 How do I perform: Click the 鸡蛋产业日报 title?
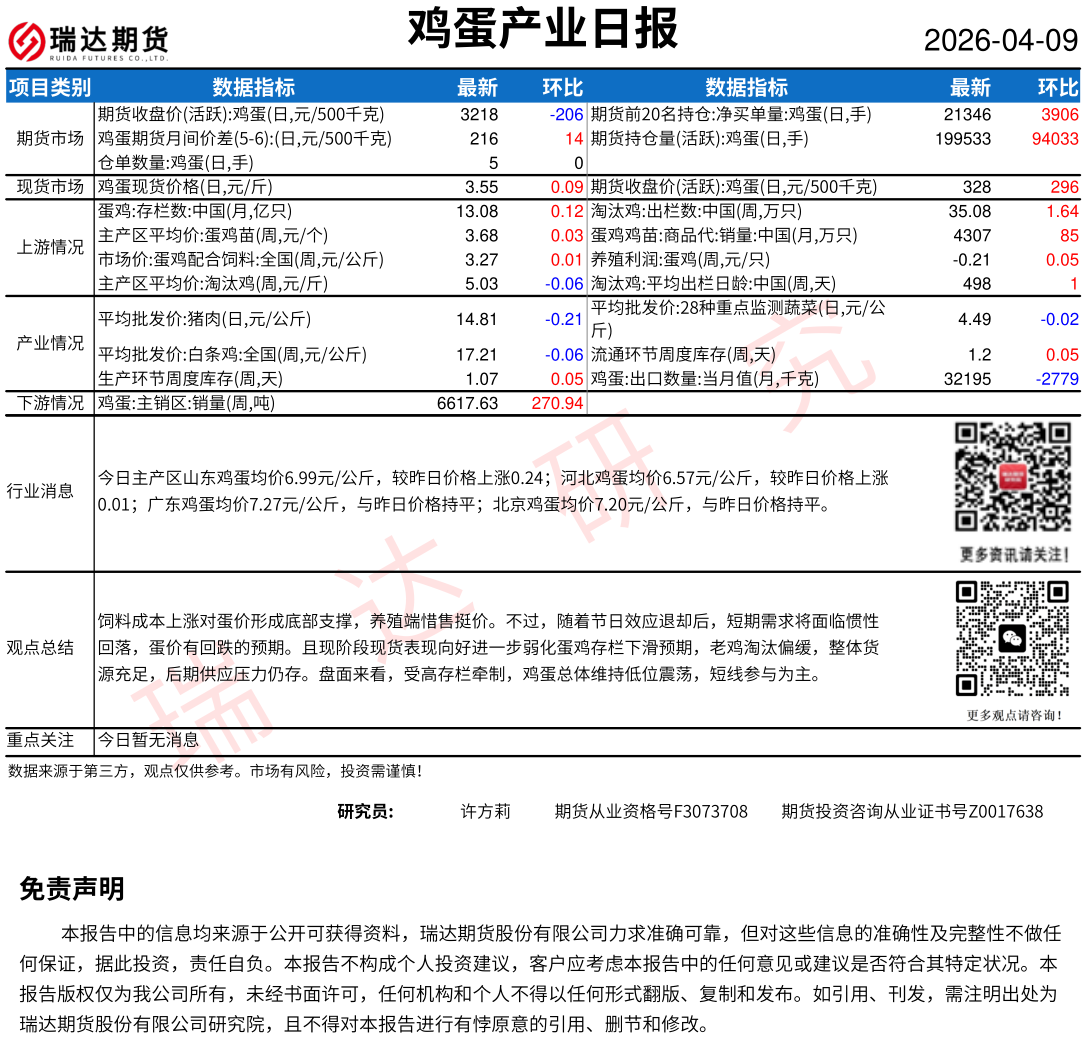click(542, 28)
